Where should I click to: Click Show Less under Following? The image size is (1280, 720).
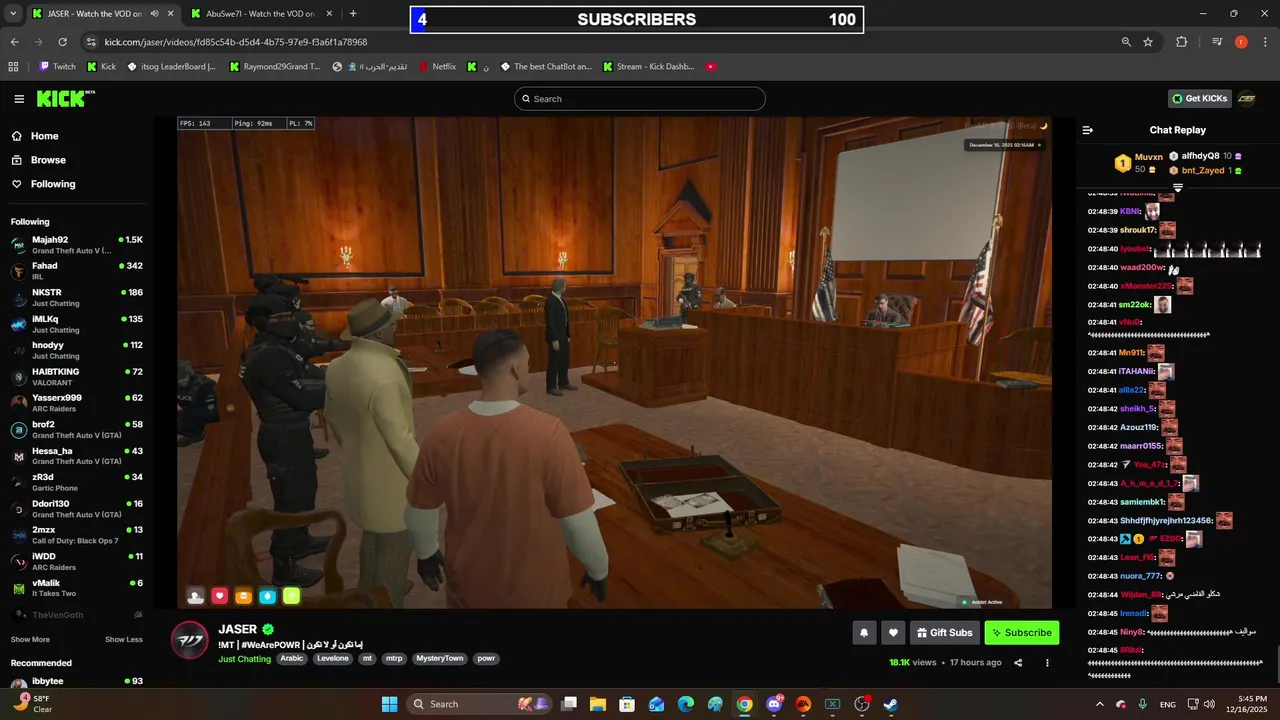[124, 640]
